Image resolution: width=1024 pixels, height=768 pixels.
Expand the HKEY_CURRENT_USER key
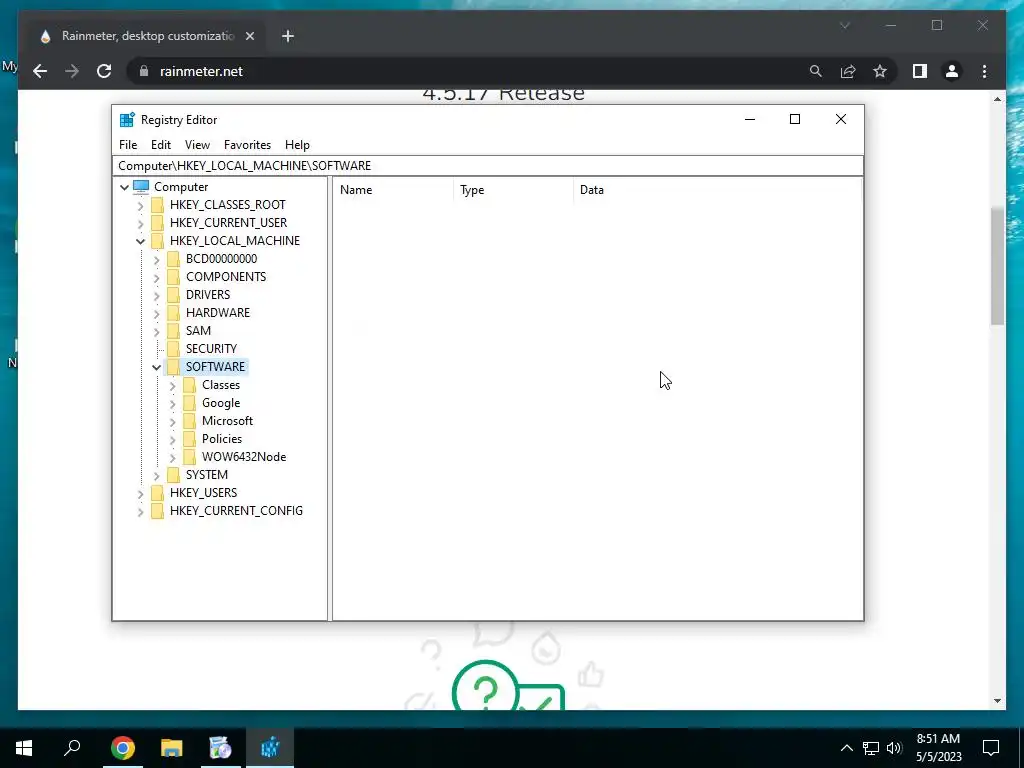click(140, 223)
